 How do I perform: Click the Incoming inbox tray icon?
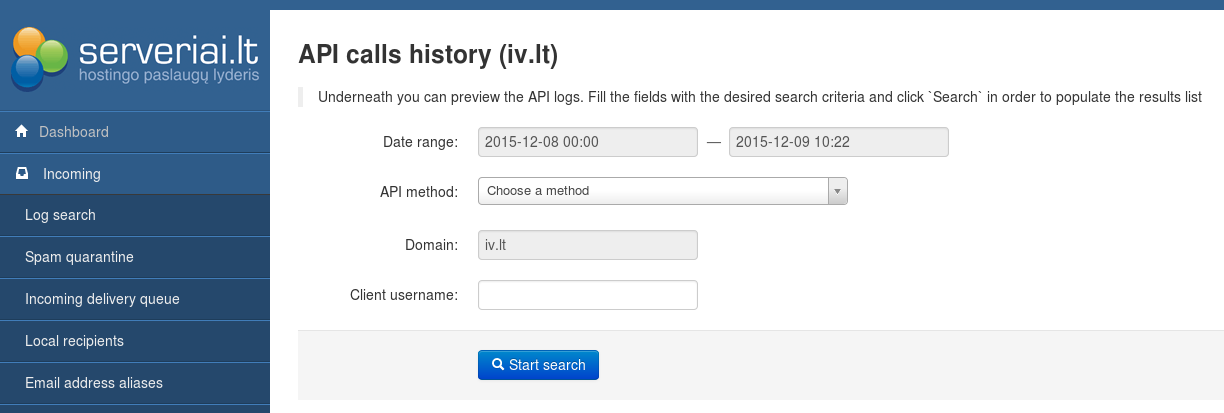22,174
